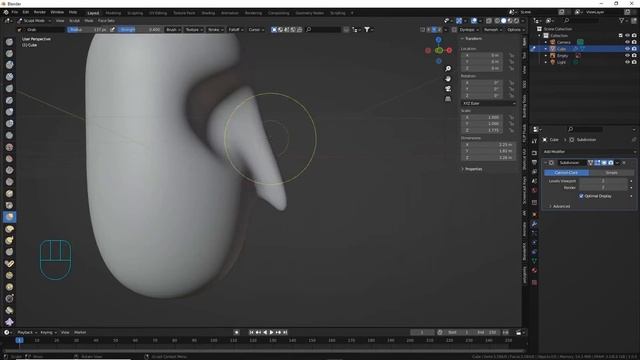Viewport: 640px width, 360px height.
Task: Select the Snake Hook brush
Action: click(x=9, y=240)
